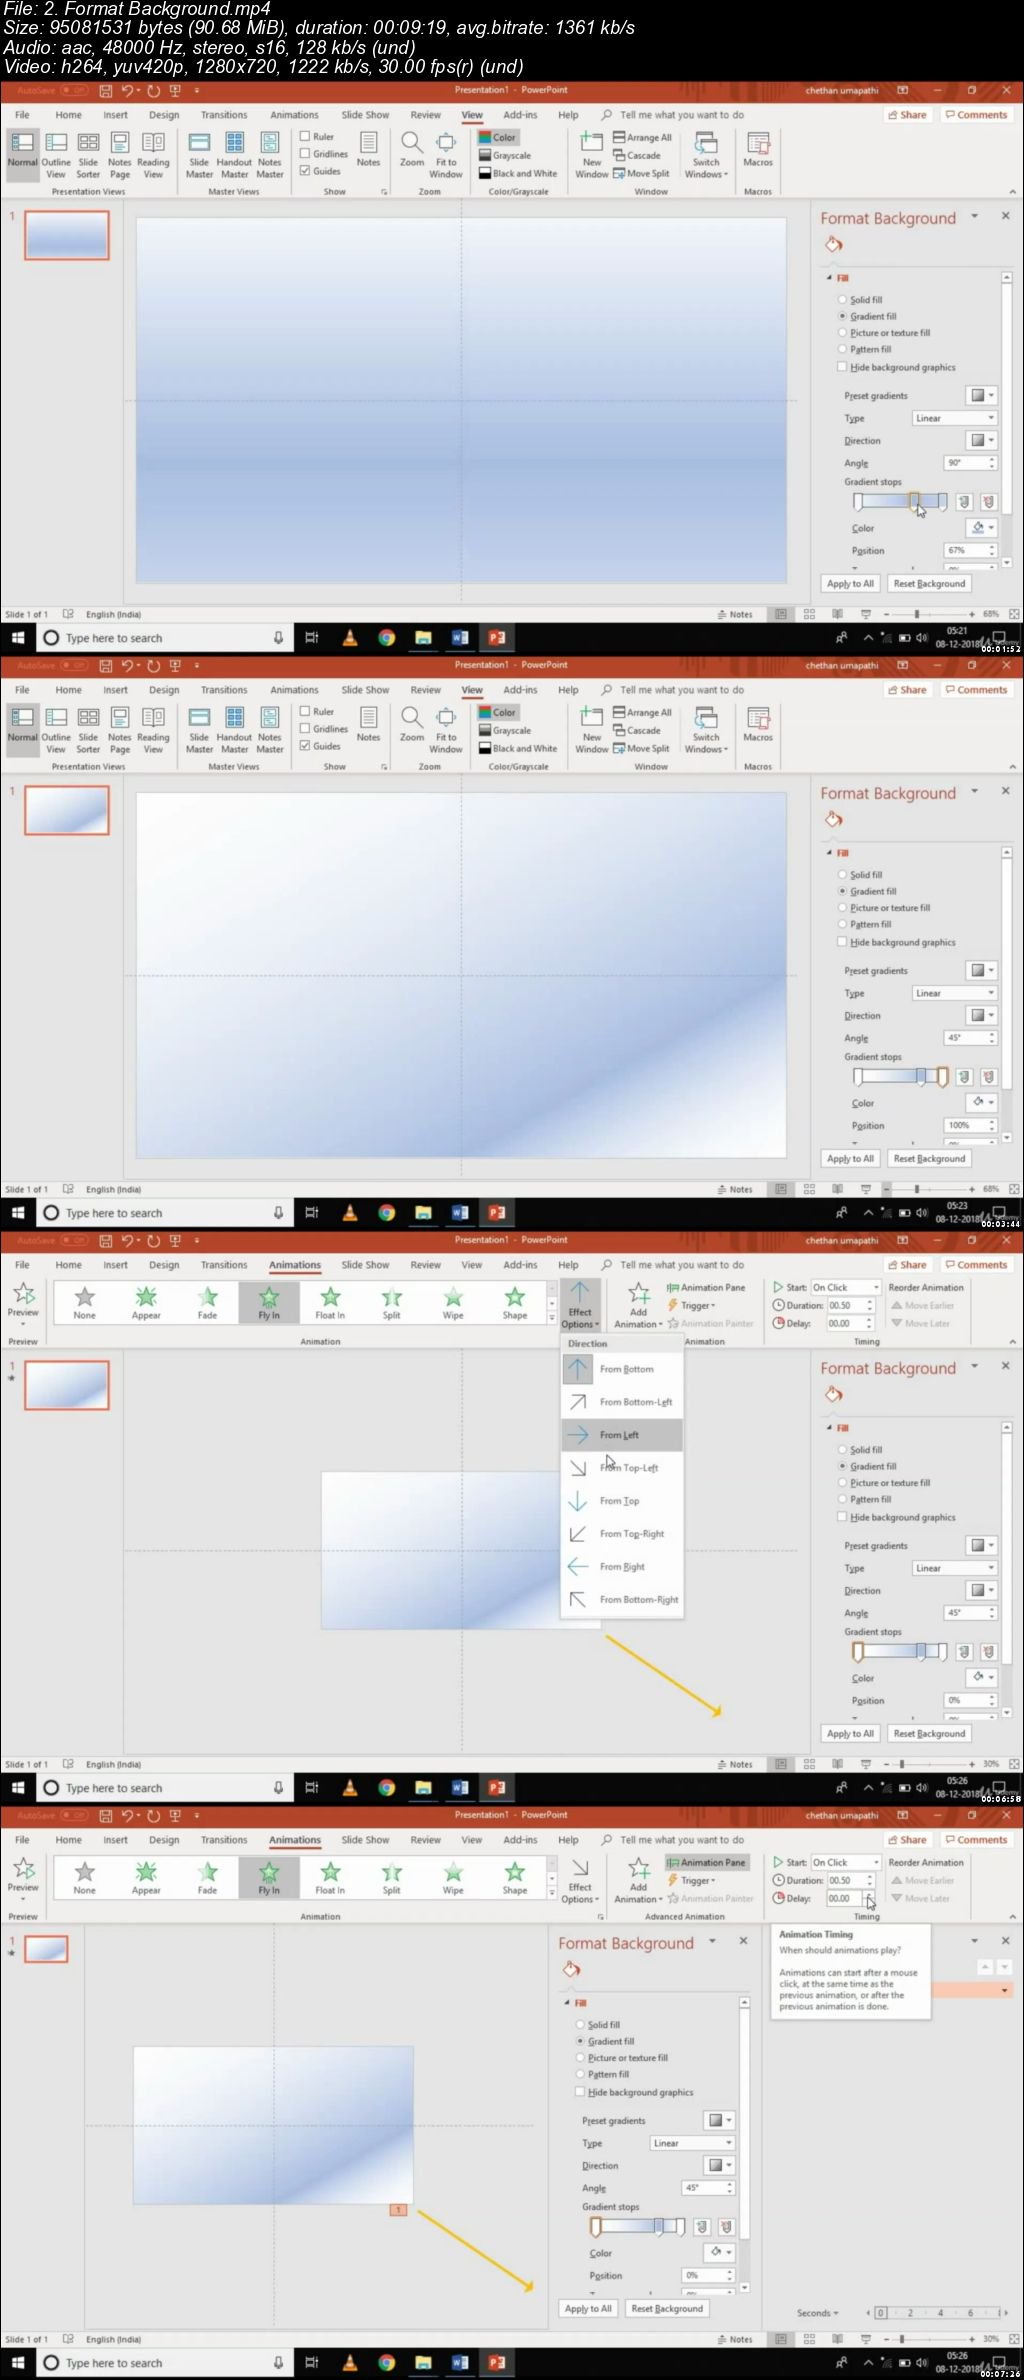Click Reset Background in the top frame

[929, 584]
